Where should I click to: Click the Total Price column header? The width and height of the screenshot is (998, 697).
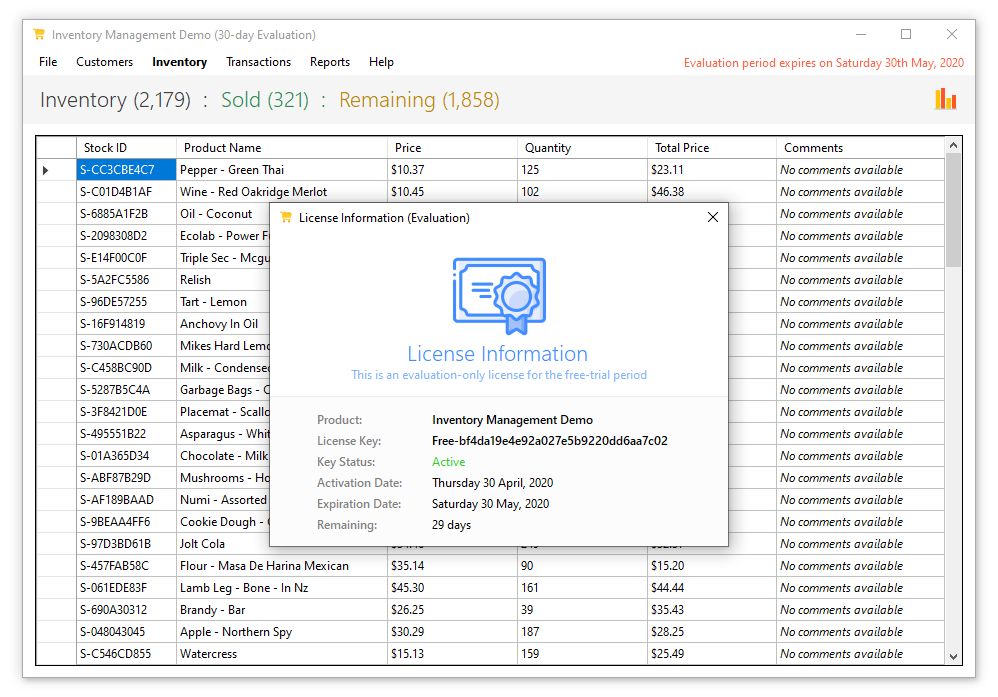[712, 148]
